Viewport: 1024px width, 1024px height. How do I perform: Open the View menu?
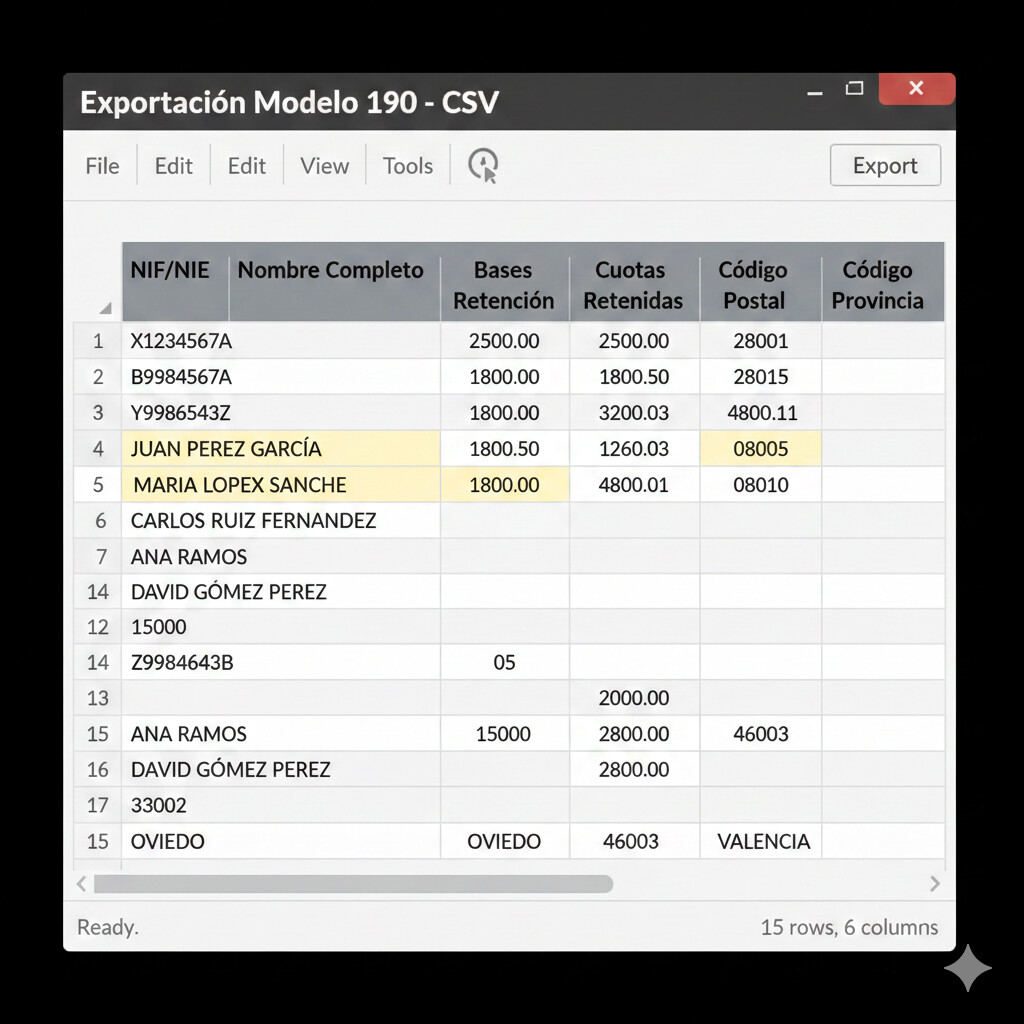(325, 166)
